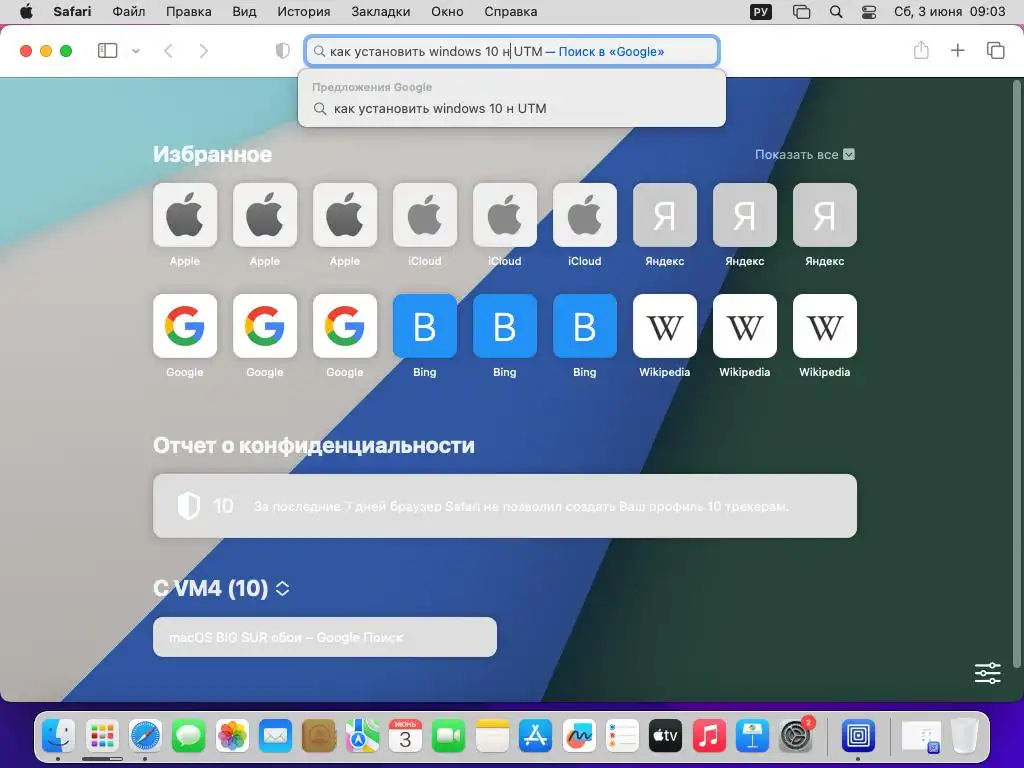Open "macOS BIG SUR обои – Google Поиск" tab
The width and height of the screenshot is (1024, 768).
click(325, 637)
